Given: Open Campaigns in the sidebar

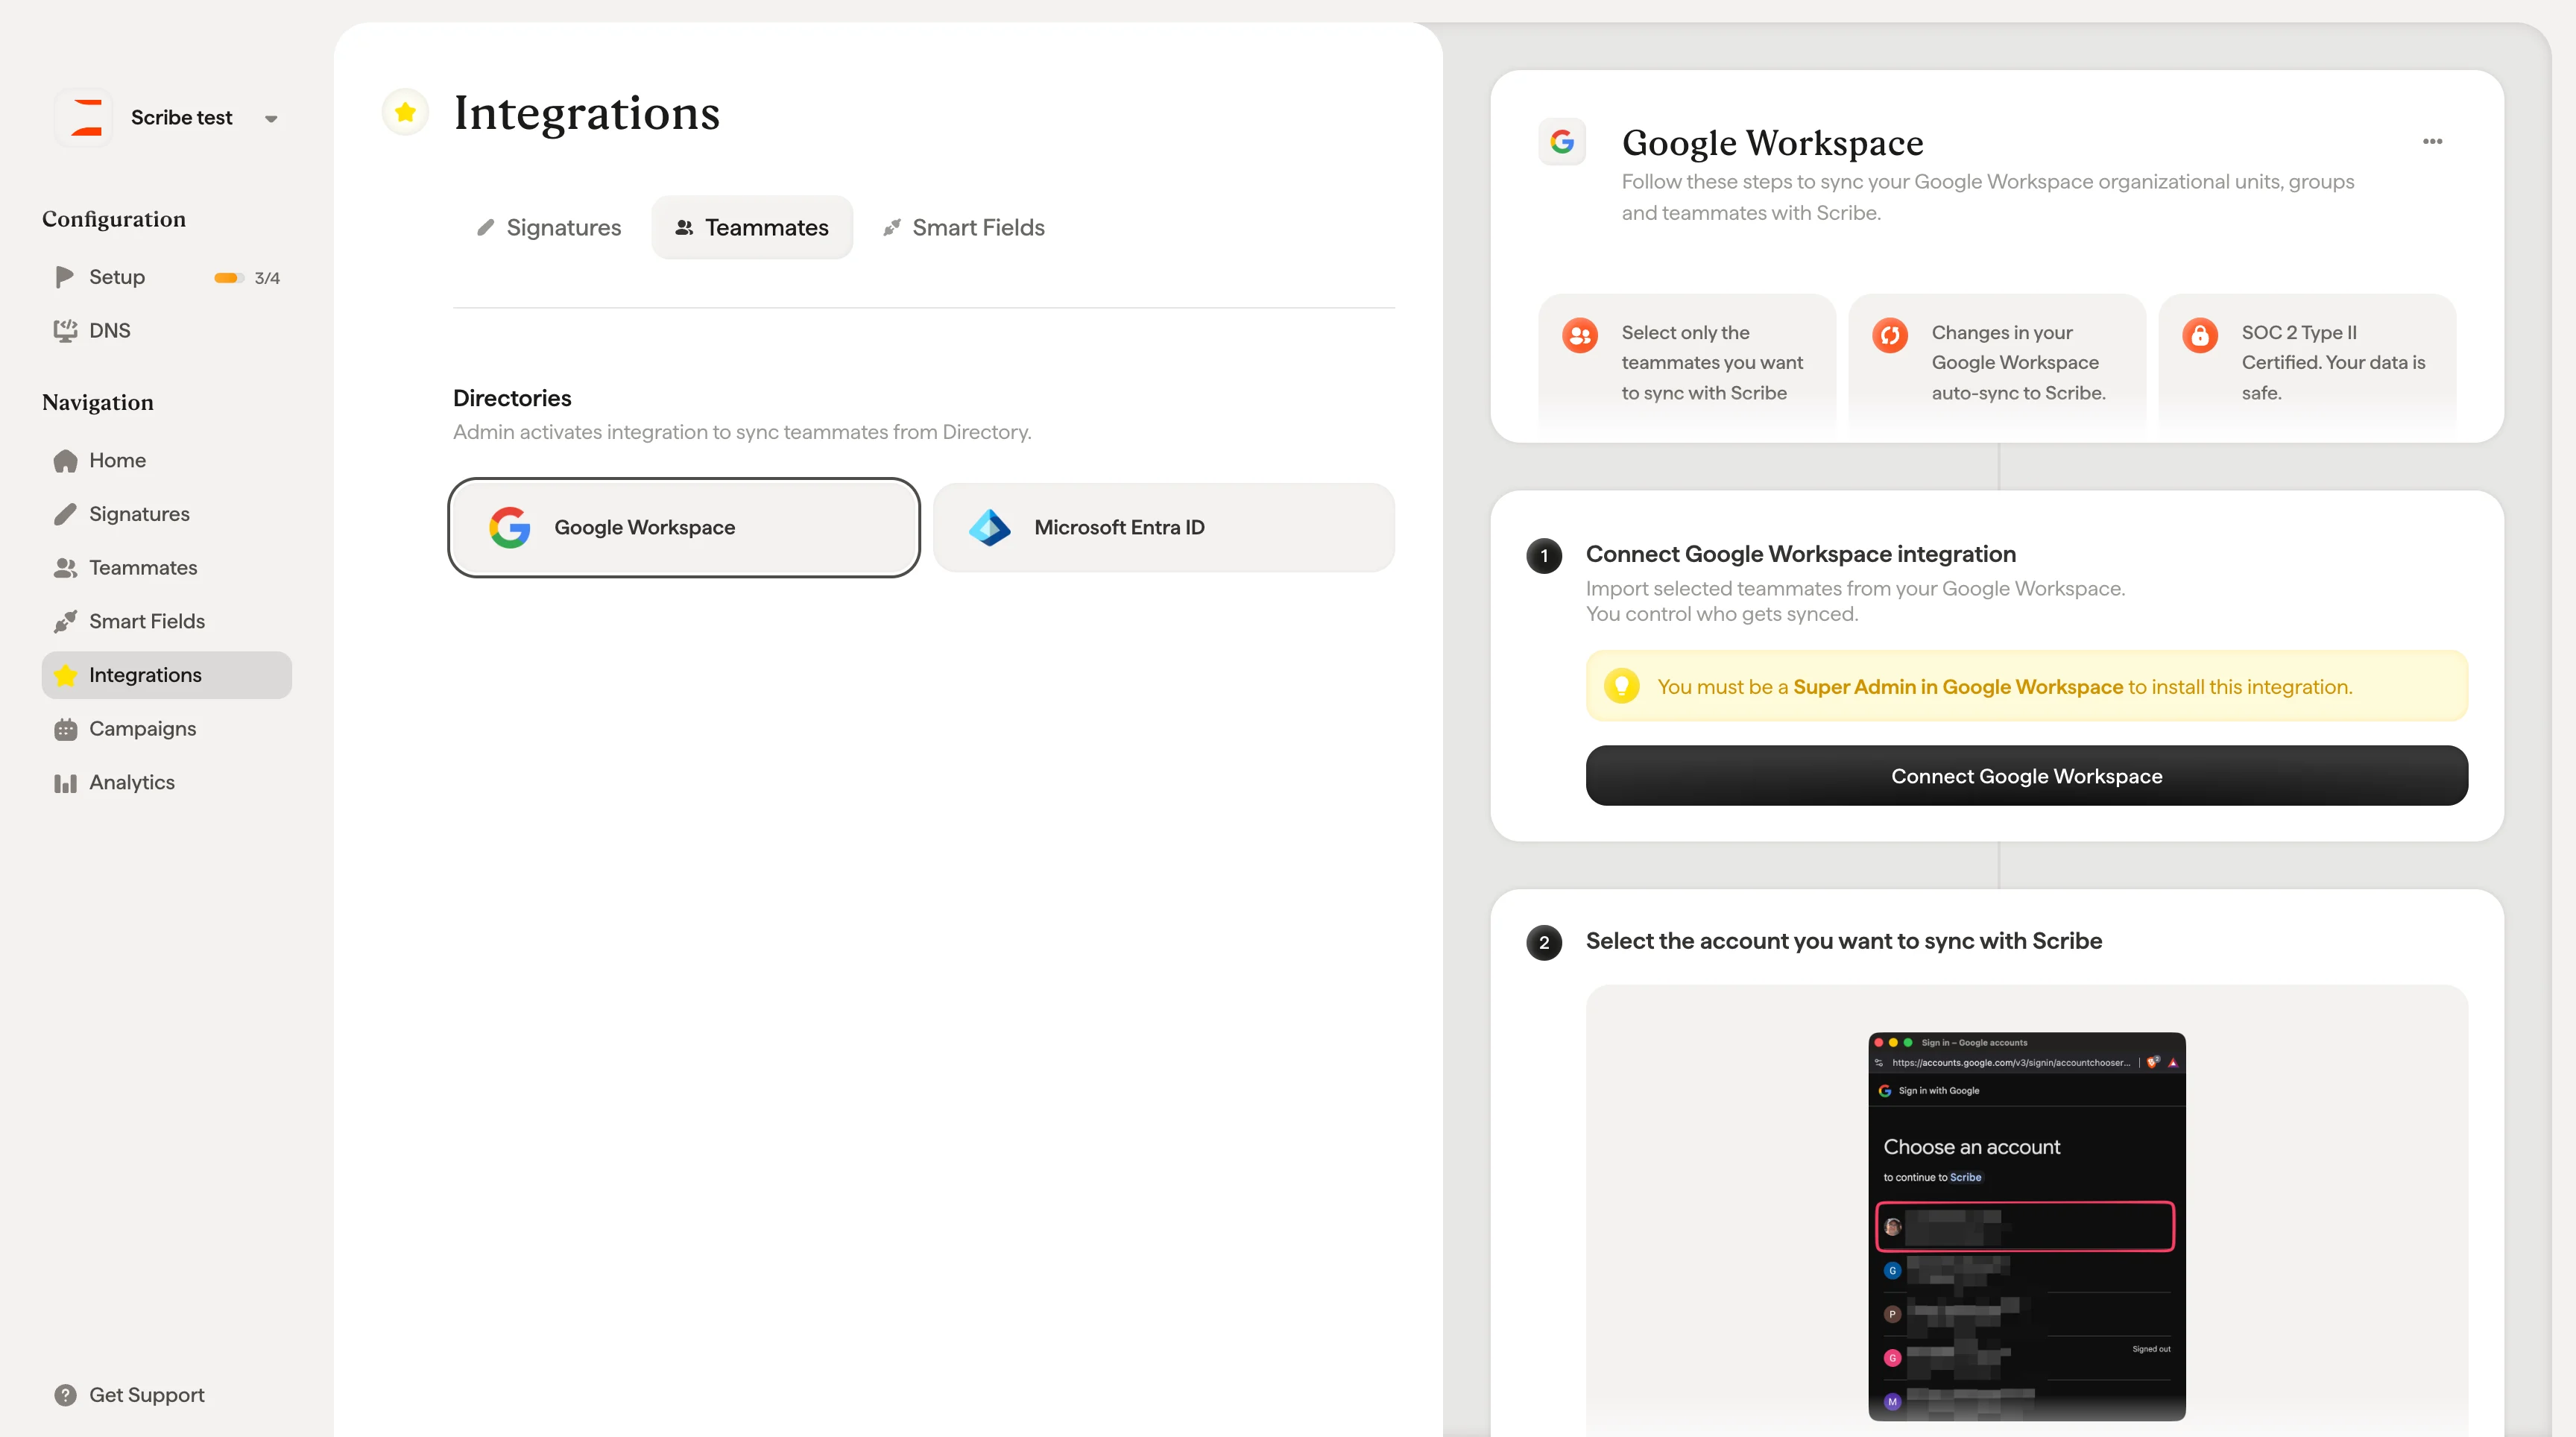Looking at the screenshot, I should click(166, 729).
